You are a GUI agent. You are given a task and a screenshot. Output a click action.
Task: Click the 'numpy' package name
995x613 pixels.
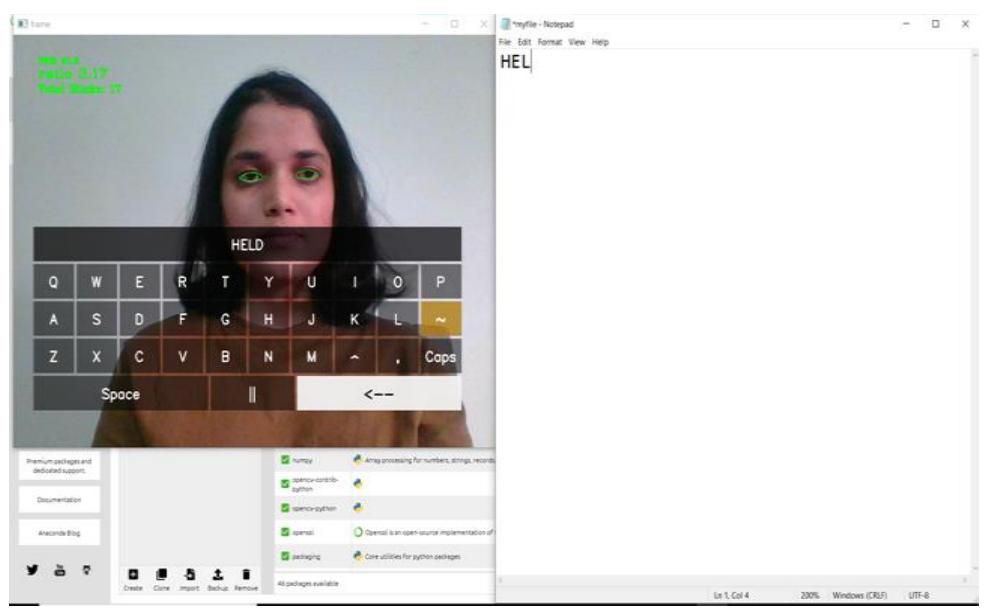tap(302, 460)
